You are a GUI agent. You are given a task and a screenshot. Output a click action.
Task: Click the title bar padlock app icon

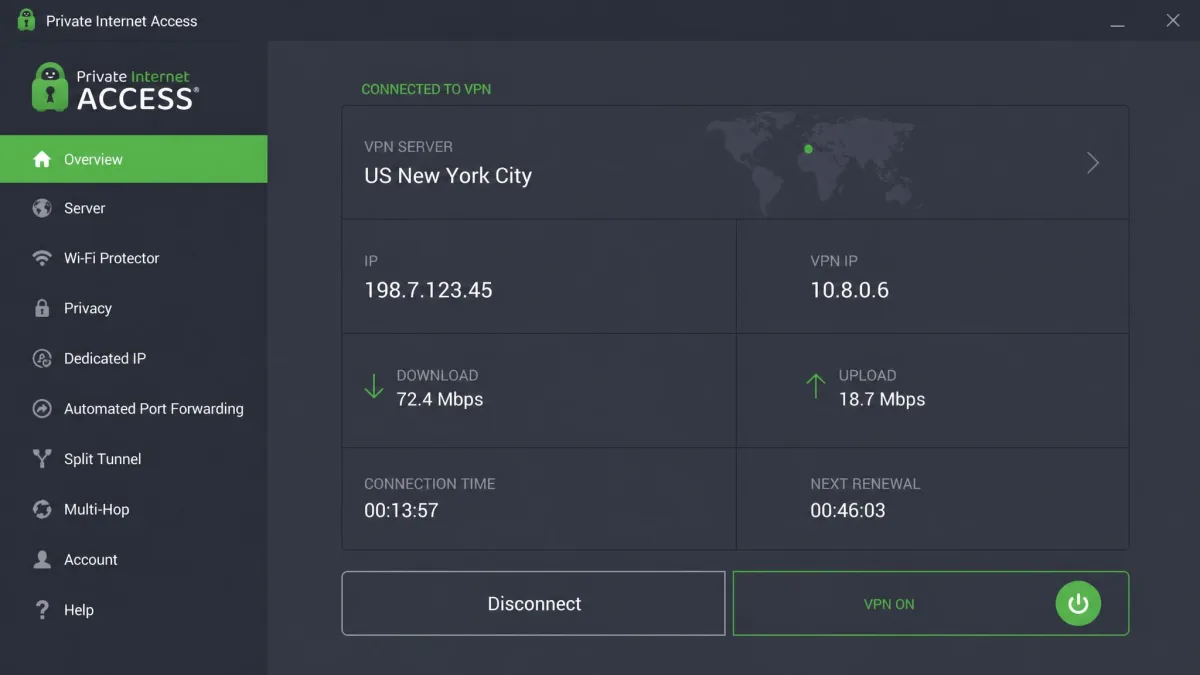tap(26, 20)
